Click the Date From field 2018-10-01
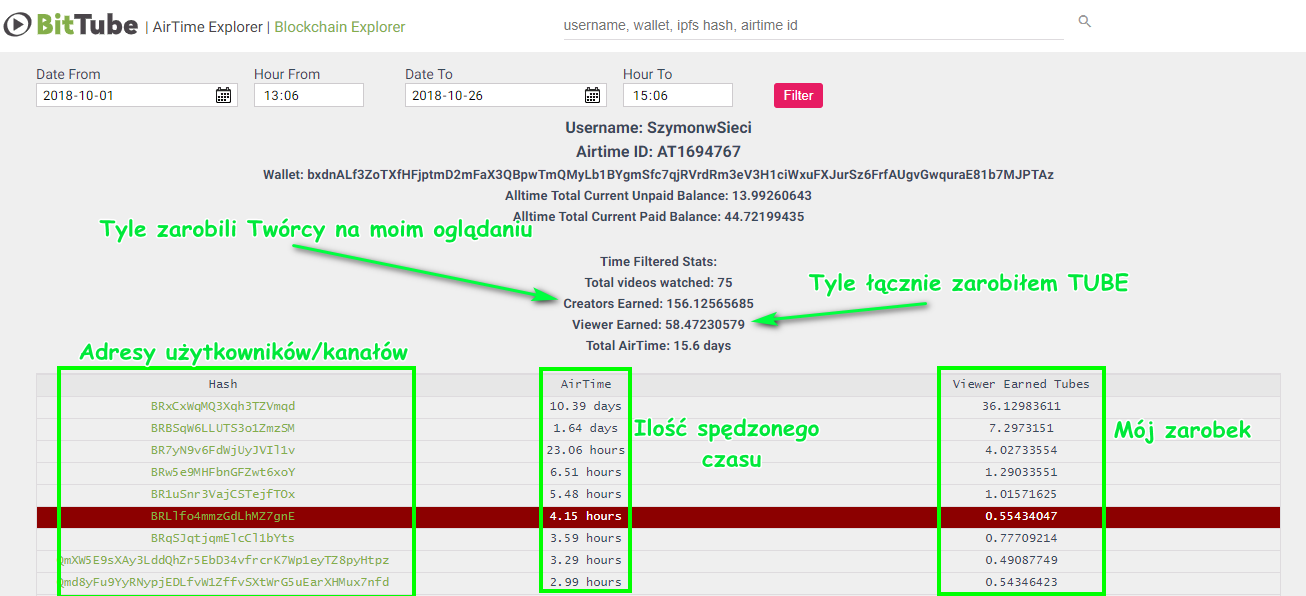This screenshot has height=596, width=1306. click(x=137, y=95)
